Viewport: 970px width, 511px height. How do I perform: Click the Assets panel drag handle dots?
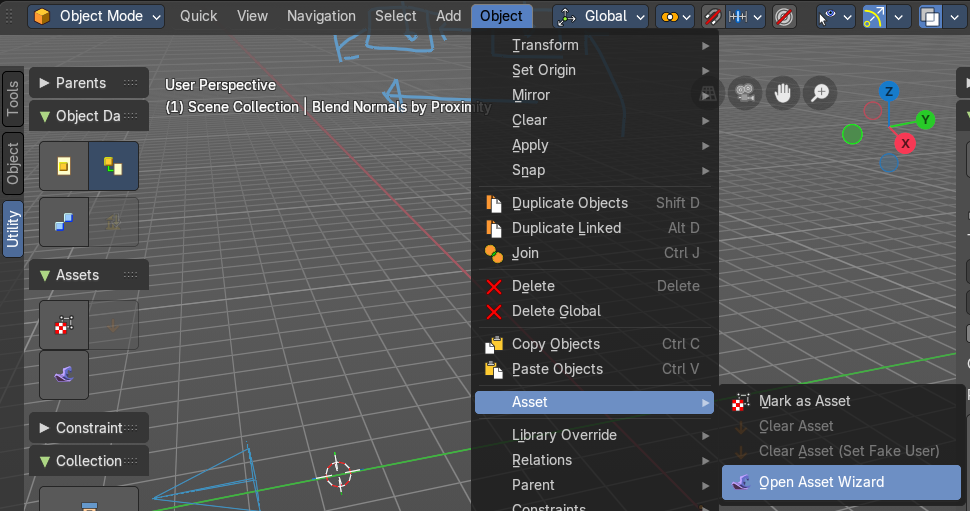click(131, 275)
